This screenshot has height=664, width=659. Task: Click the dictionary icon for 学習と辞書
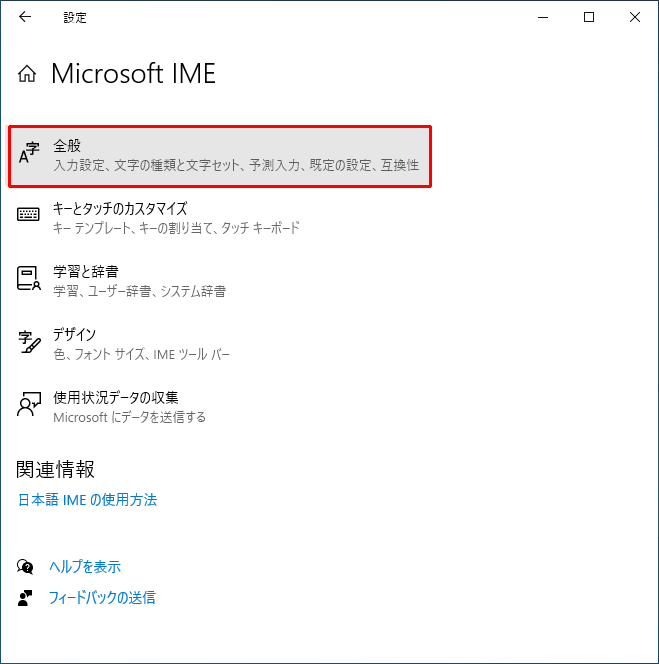pyautogui.click(x=29, y=278)
